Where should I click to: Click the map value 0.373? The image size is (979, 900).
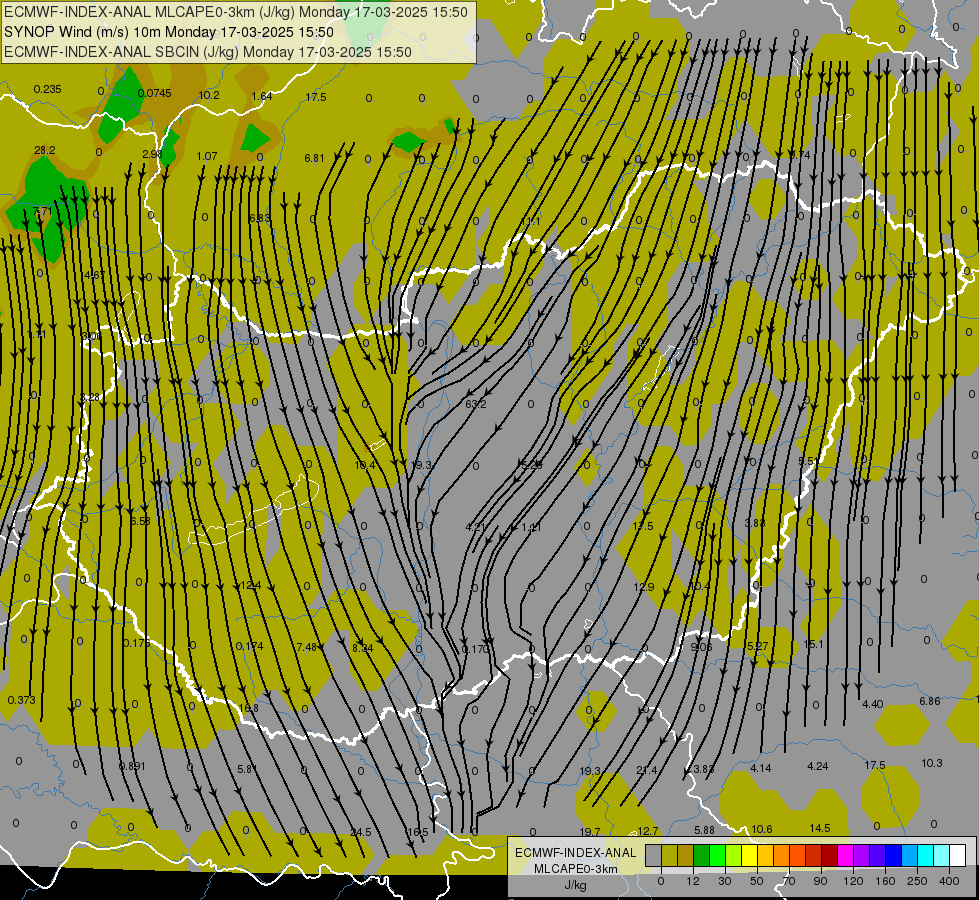tap(21, 700)
